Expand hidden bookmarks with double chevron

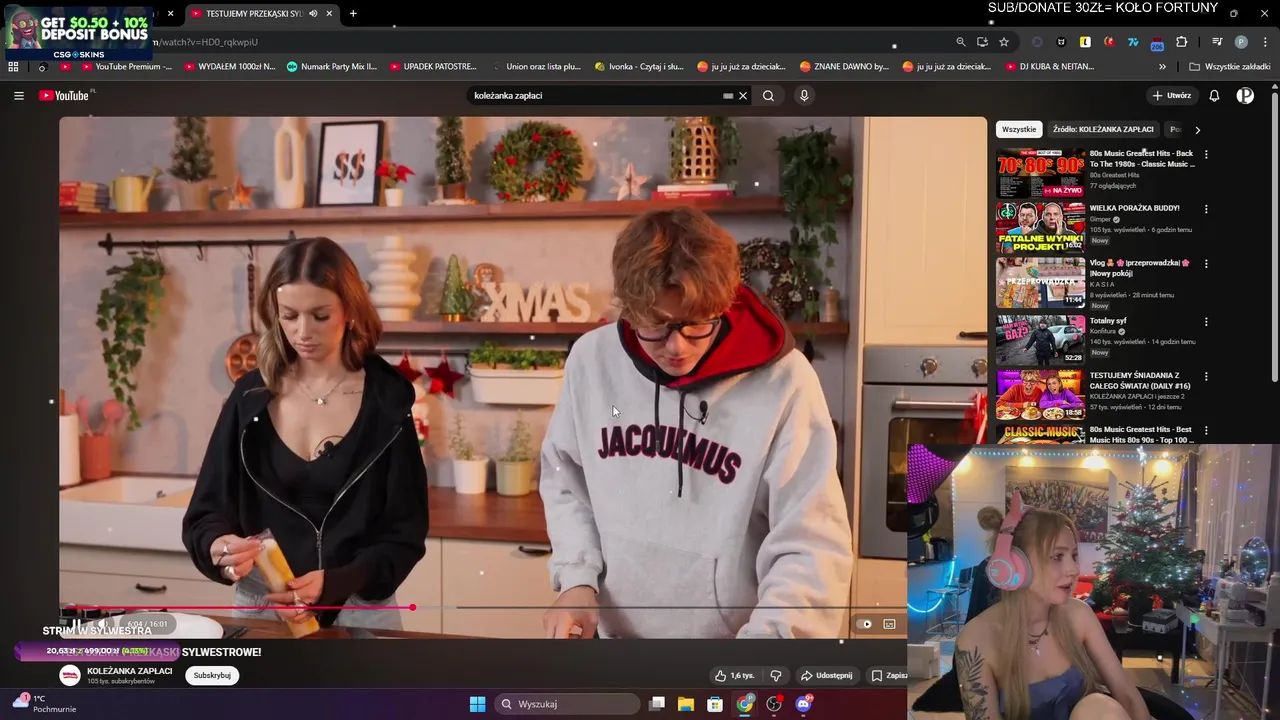tap(1162, 67)
